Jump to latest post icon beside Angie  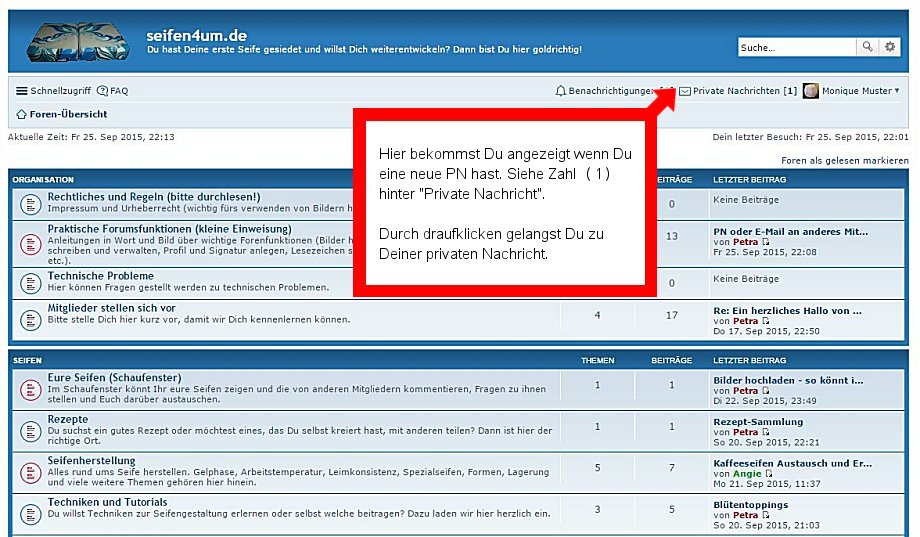tap(768, 474)
